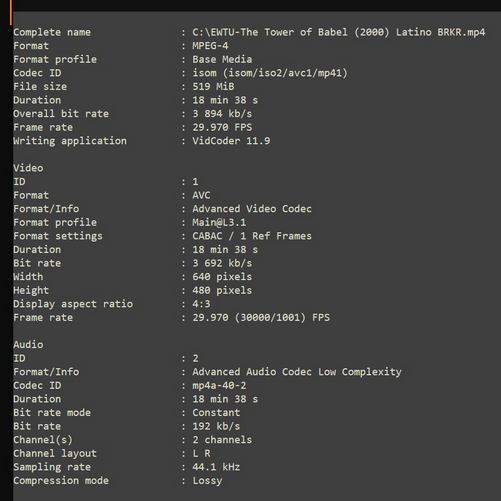Click the Video section heading
The image size is (501, 501).
[28, 168]
